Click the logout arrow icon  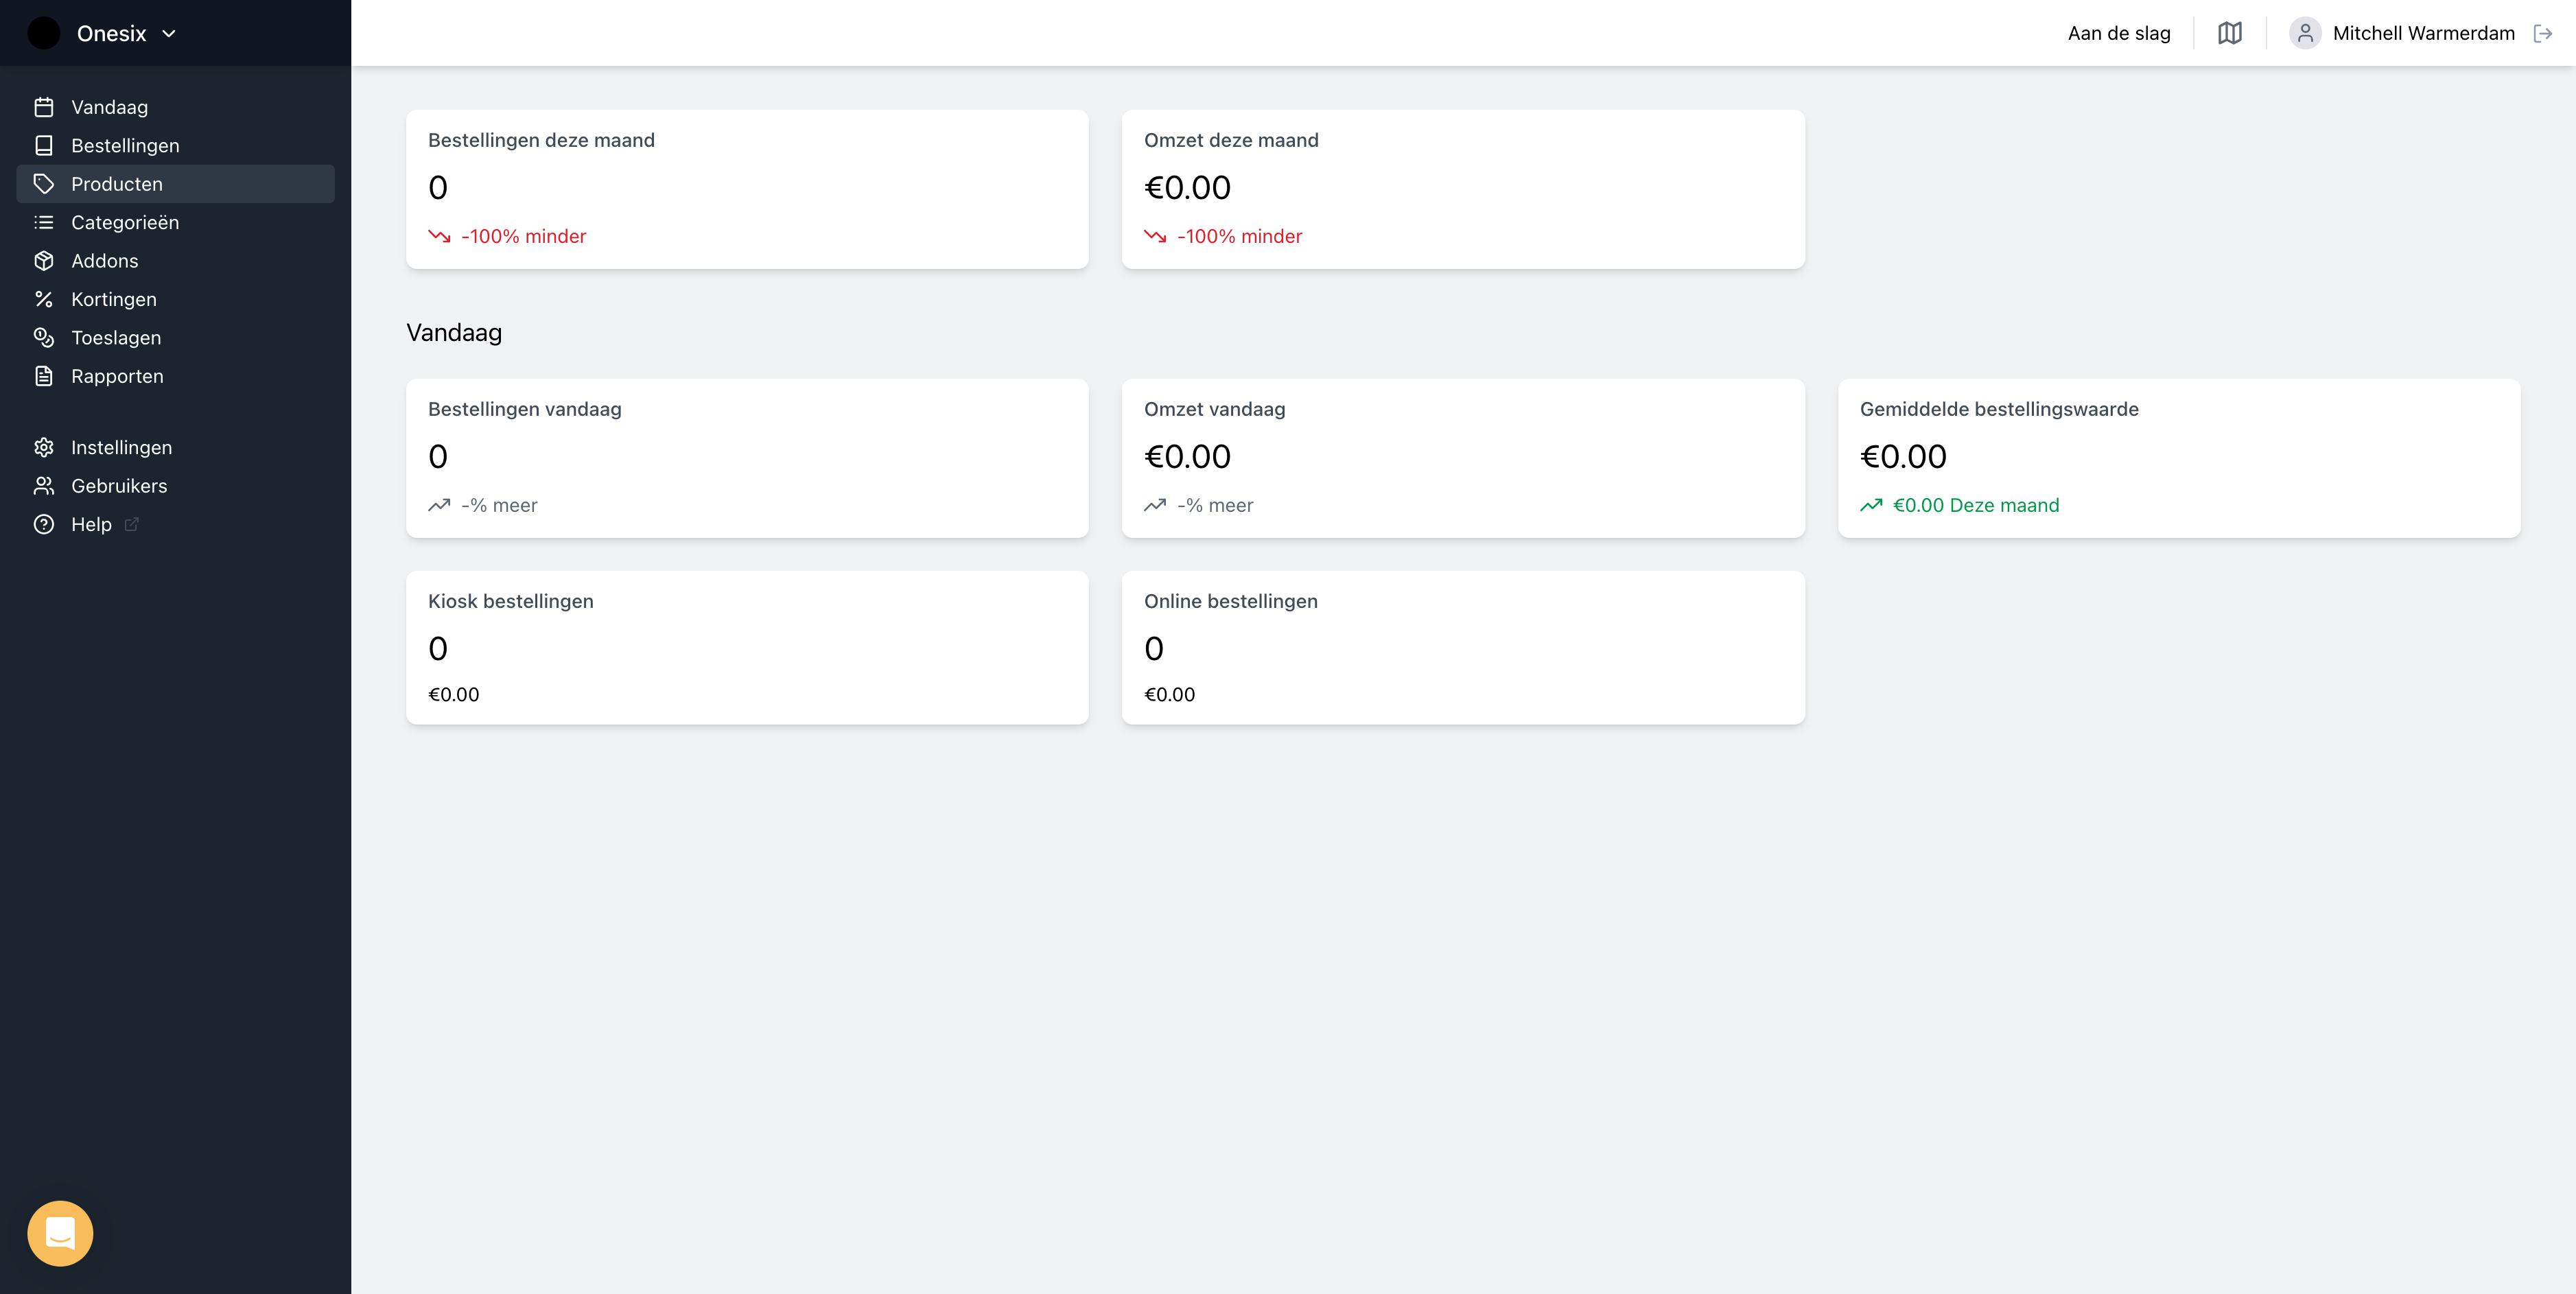tap(2542, 34)
